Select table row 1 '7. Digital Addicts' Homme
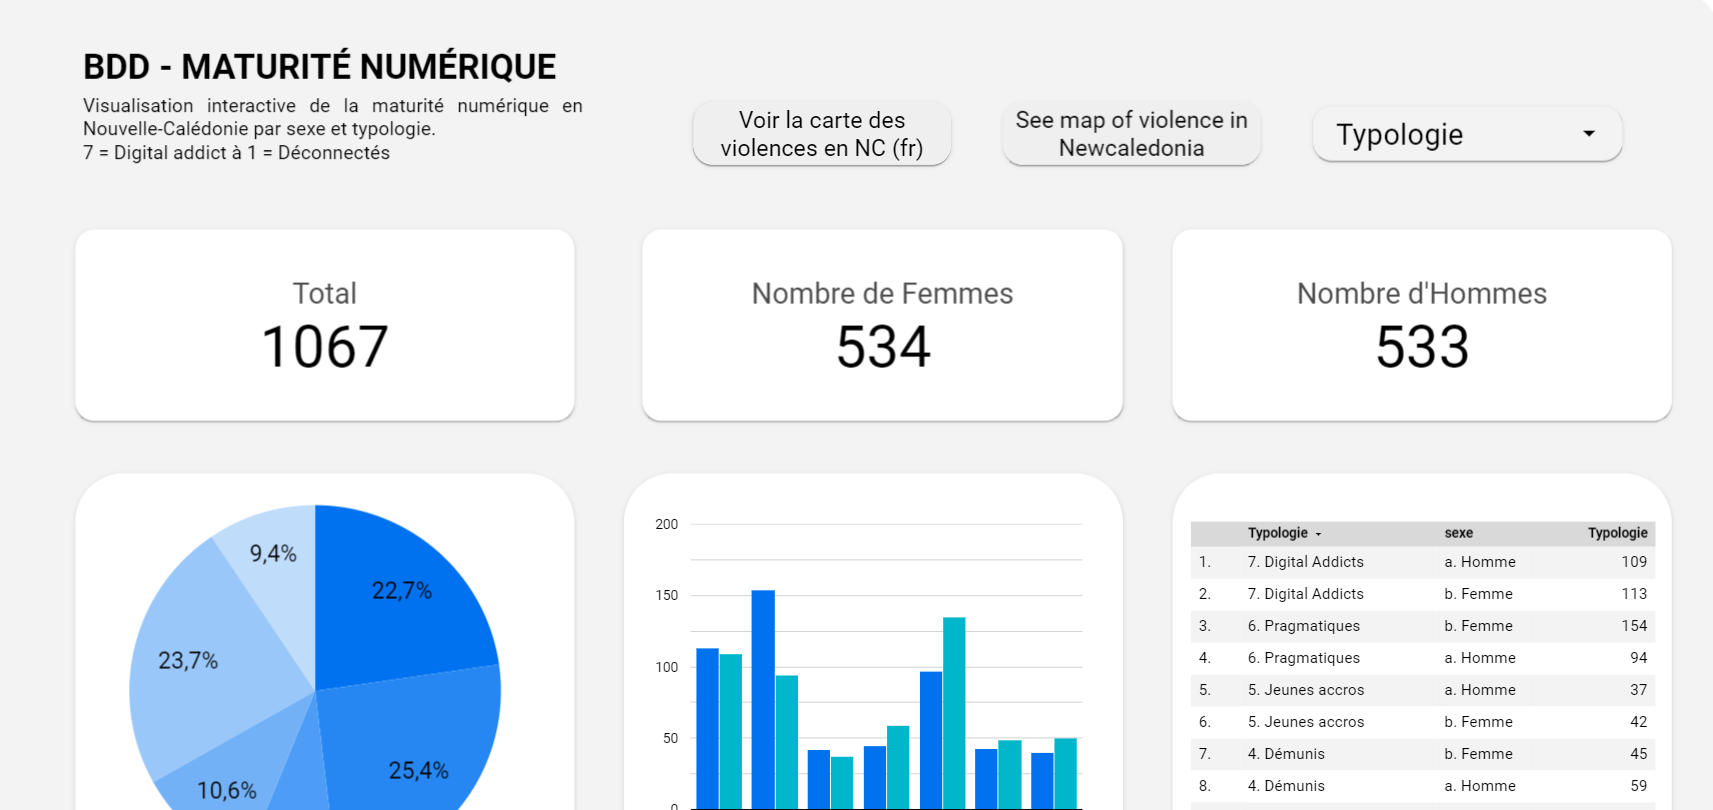 click(1422, 562)
